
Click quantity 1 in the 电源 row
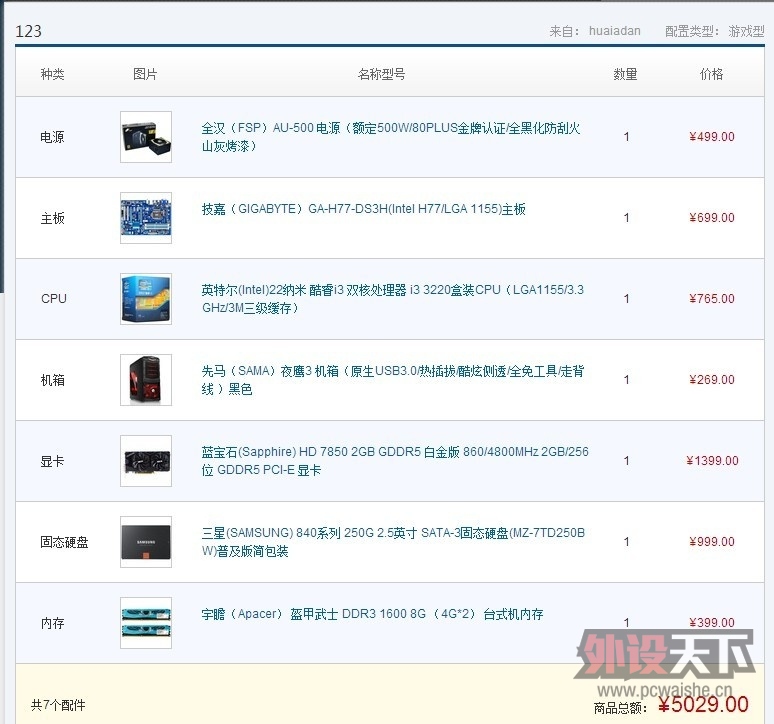pyautogui.click(x=626, y=137)
